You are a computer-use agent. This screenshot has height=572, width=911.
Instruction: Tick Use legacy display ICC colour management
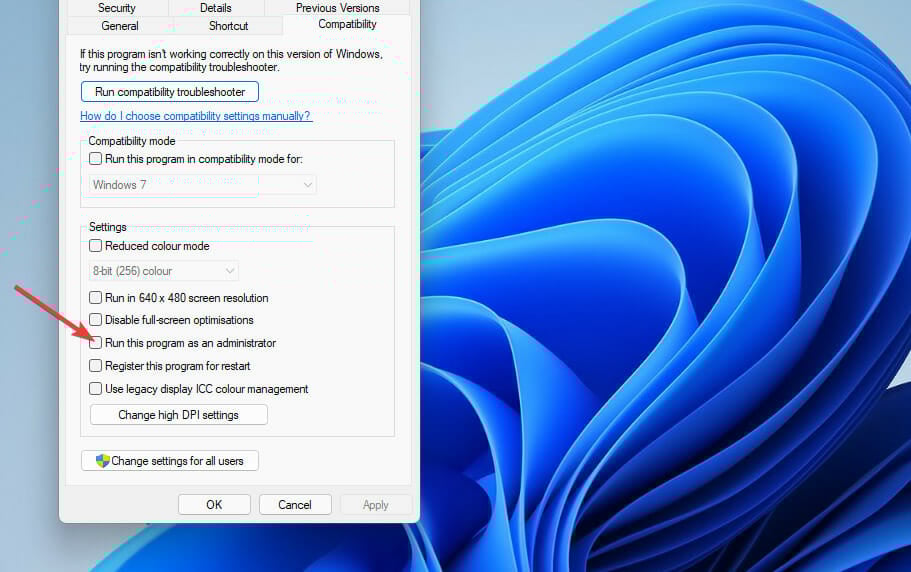coord(95,389)
